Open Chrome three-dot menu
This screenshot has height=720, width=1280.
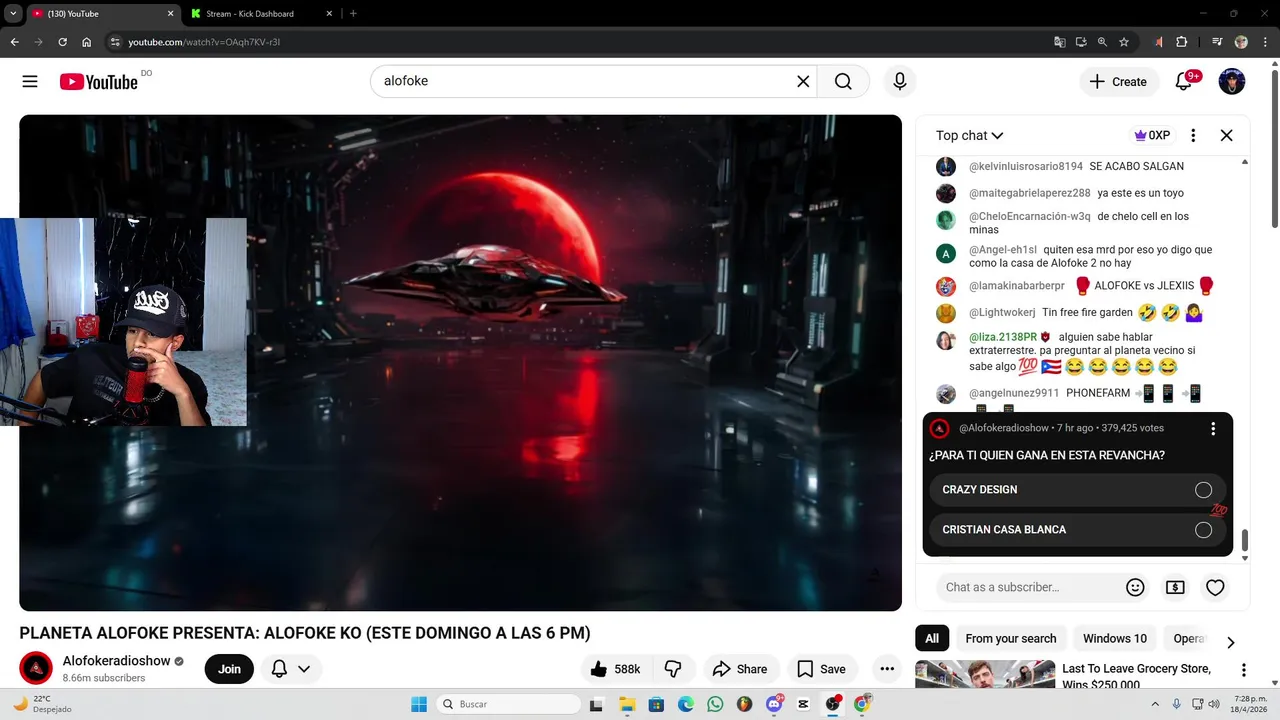click(1266, 42)
